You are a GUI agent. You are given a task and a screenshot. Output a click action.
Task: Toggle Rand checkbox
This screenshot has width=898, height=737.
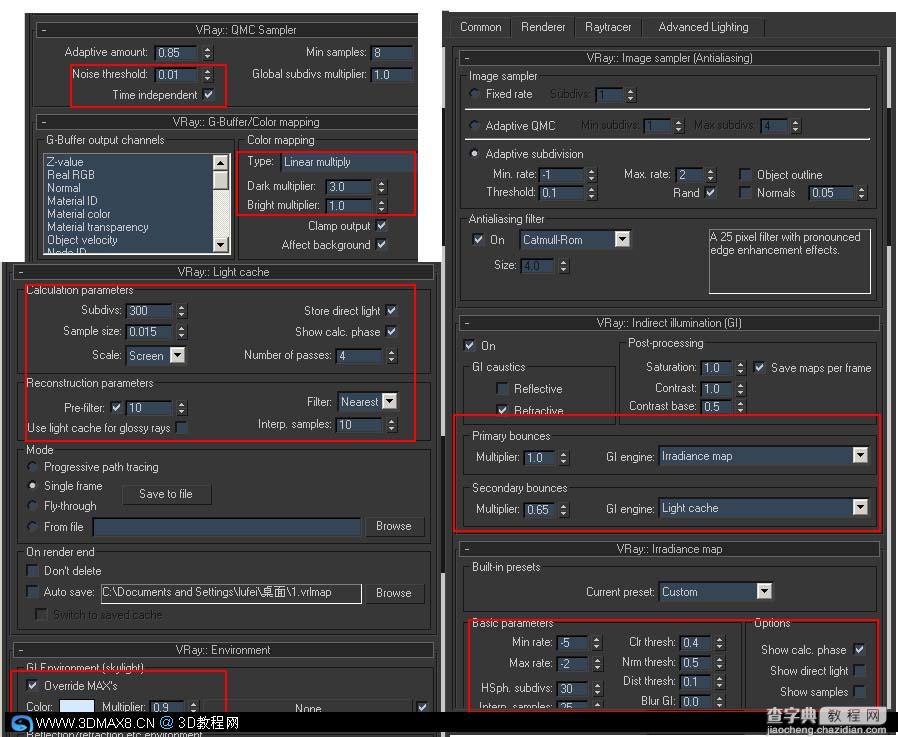(x=710, y=192)
